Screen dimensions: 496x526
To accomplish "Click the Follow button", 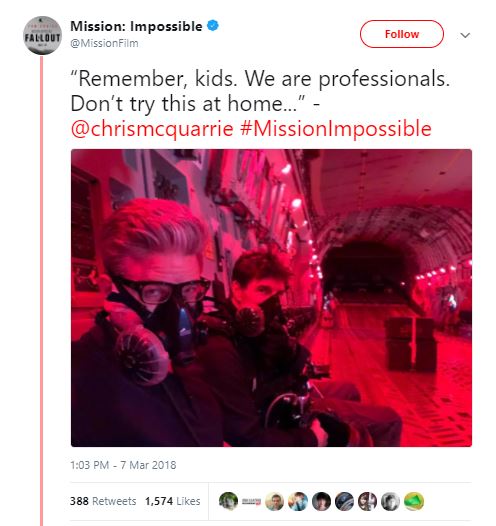I will pos(402,34).
